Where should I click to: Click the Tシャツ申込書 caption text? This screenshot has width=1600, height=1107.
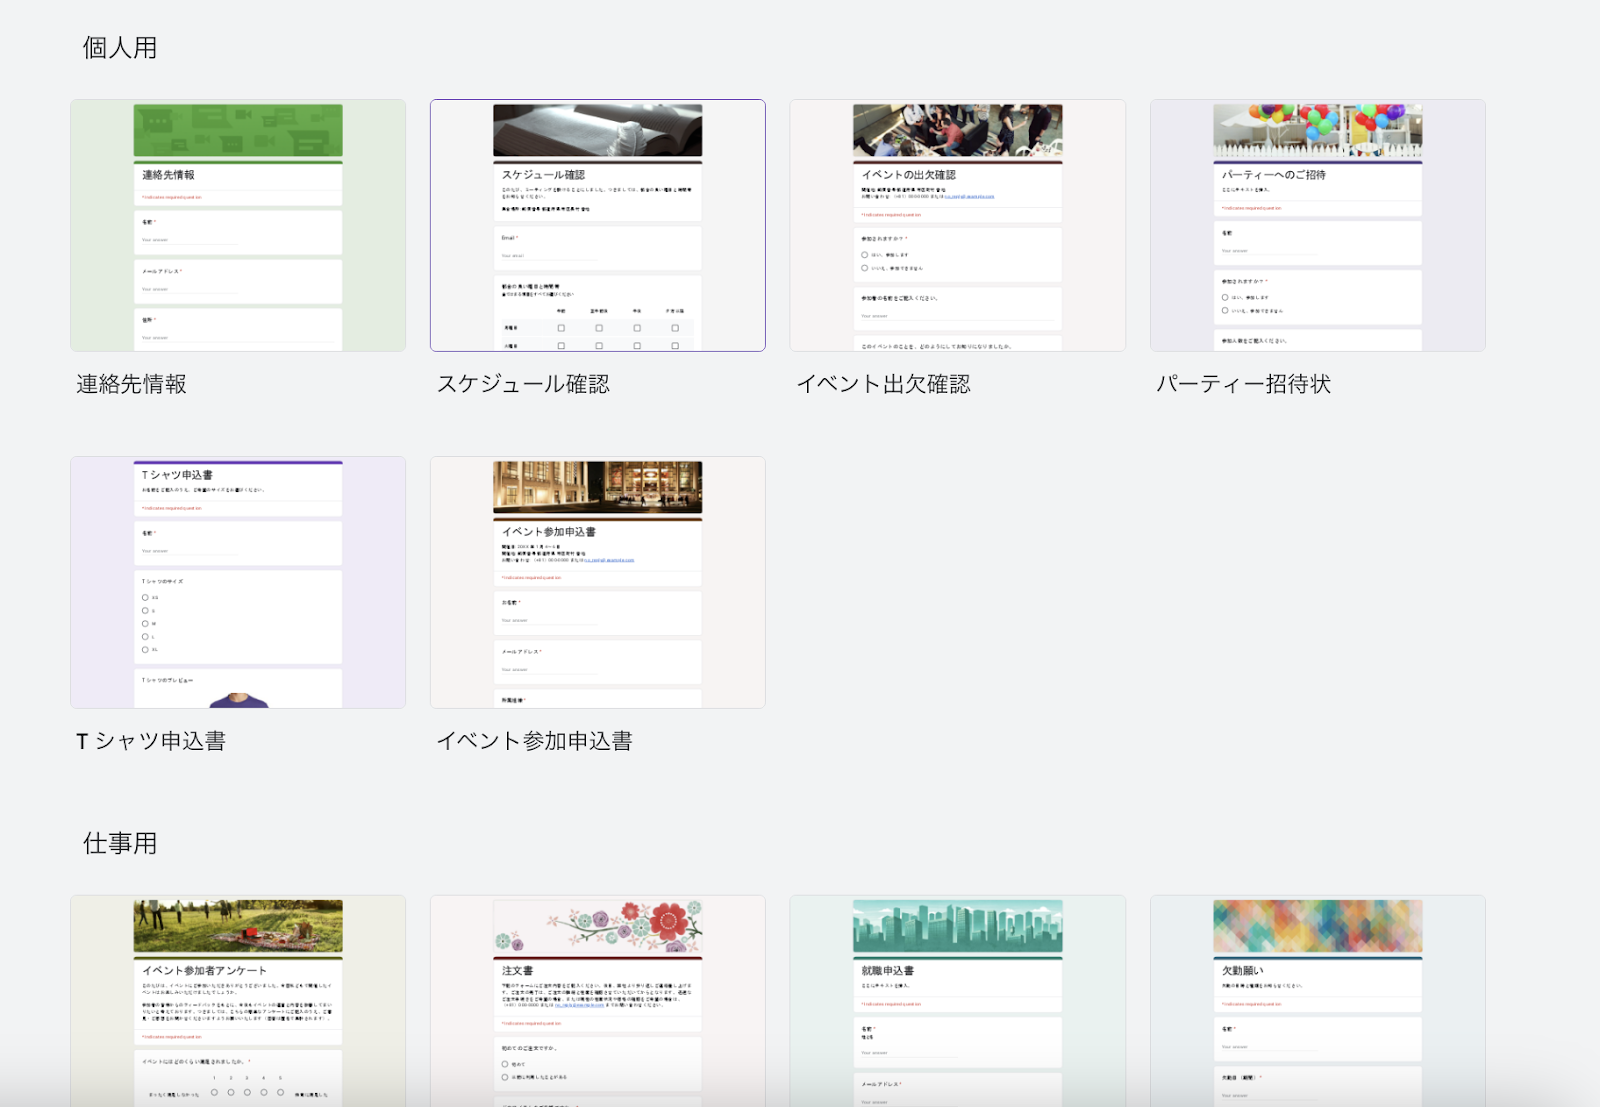[151, 741]
